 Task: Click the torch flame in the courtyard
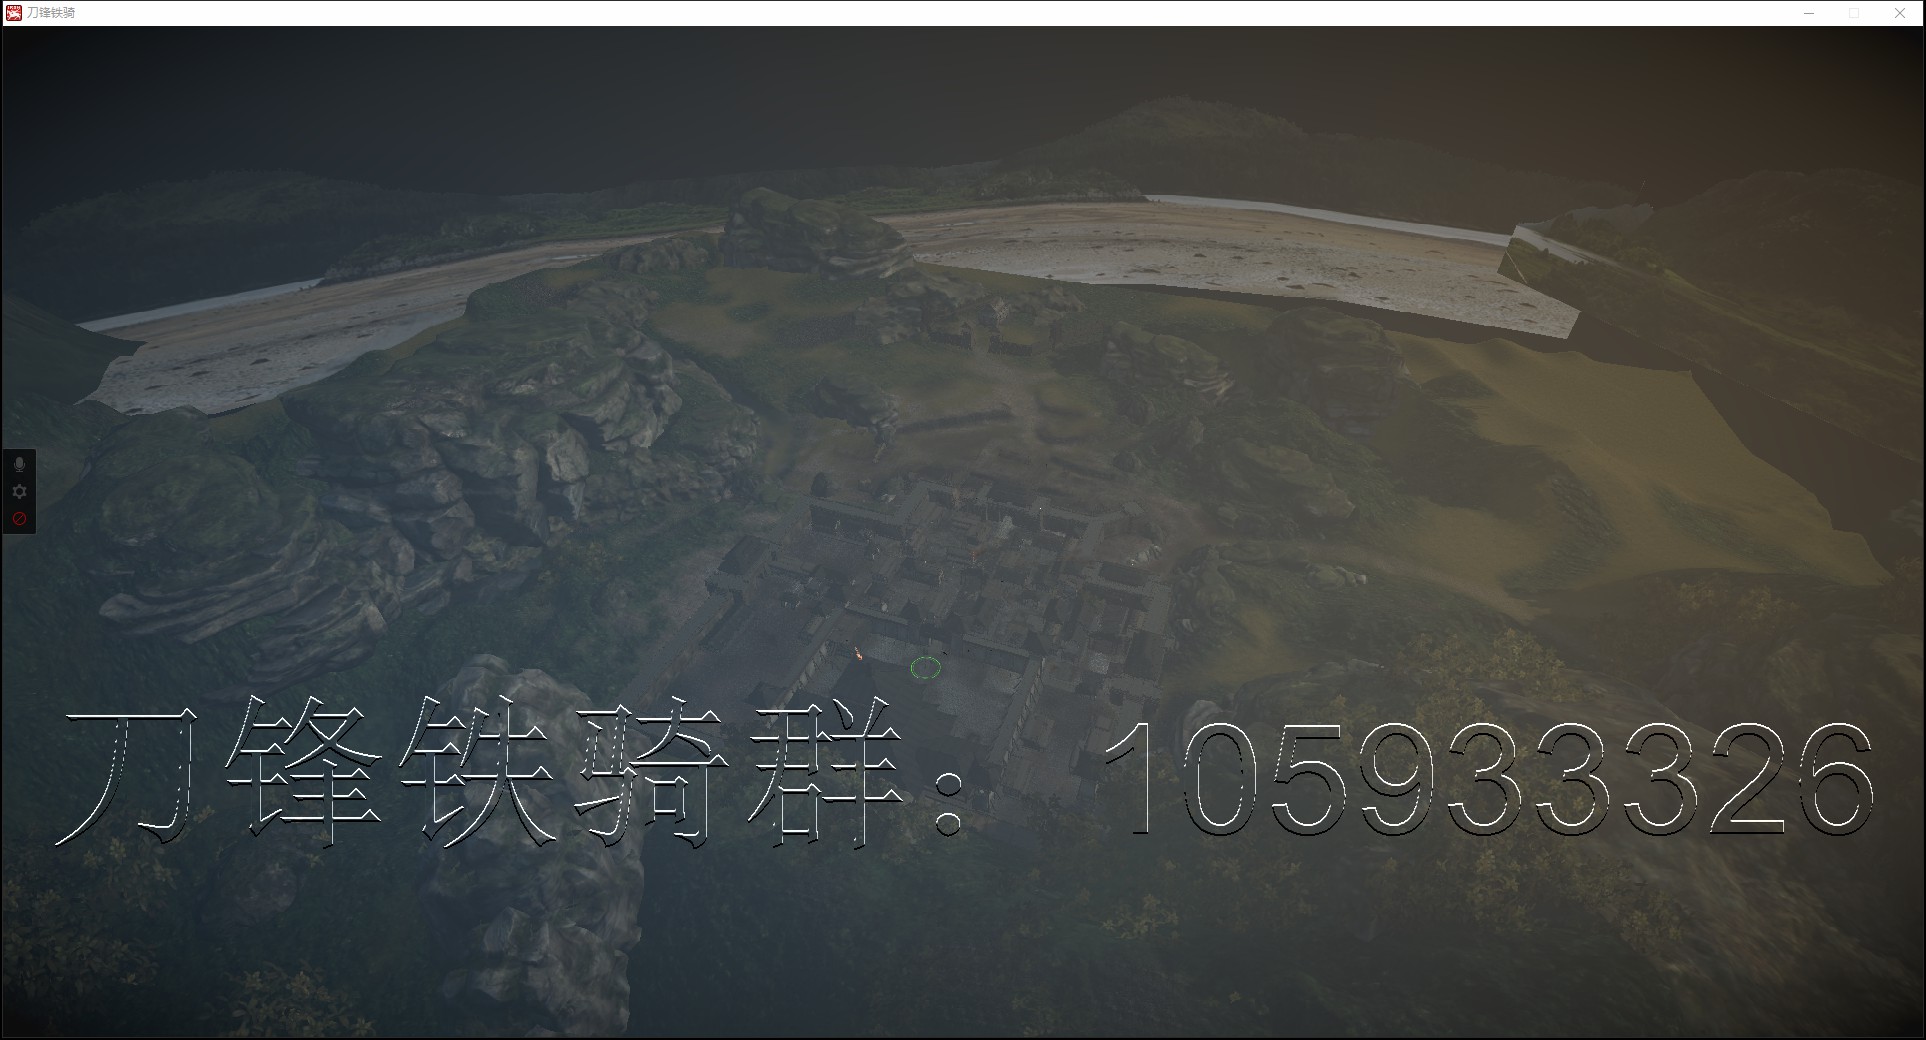point(857,654)
